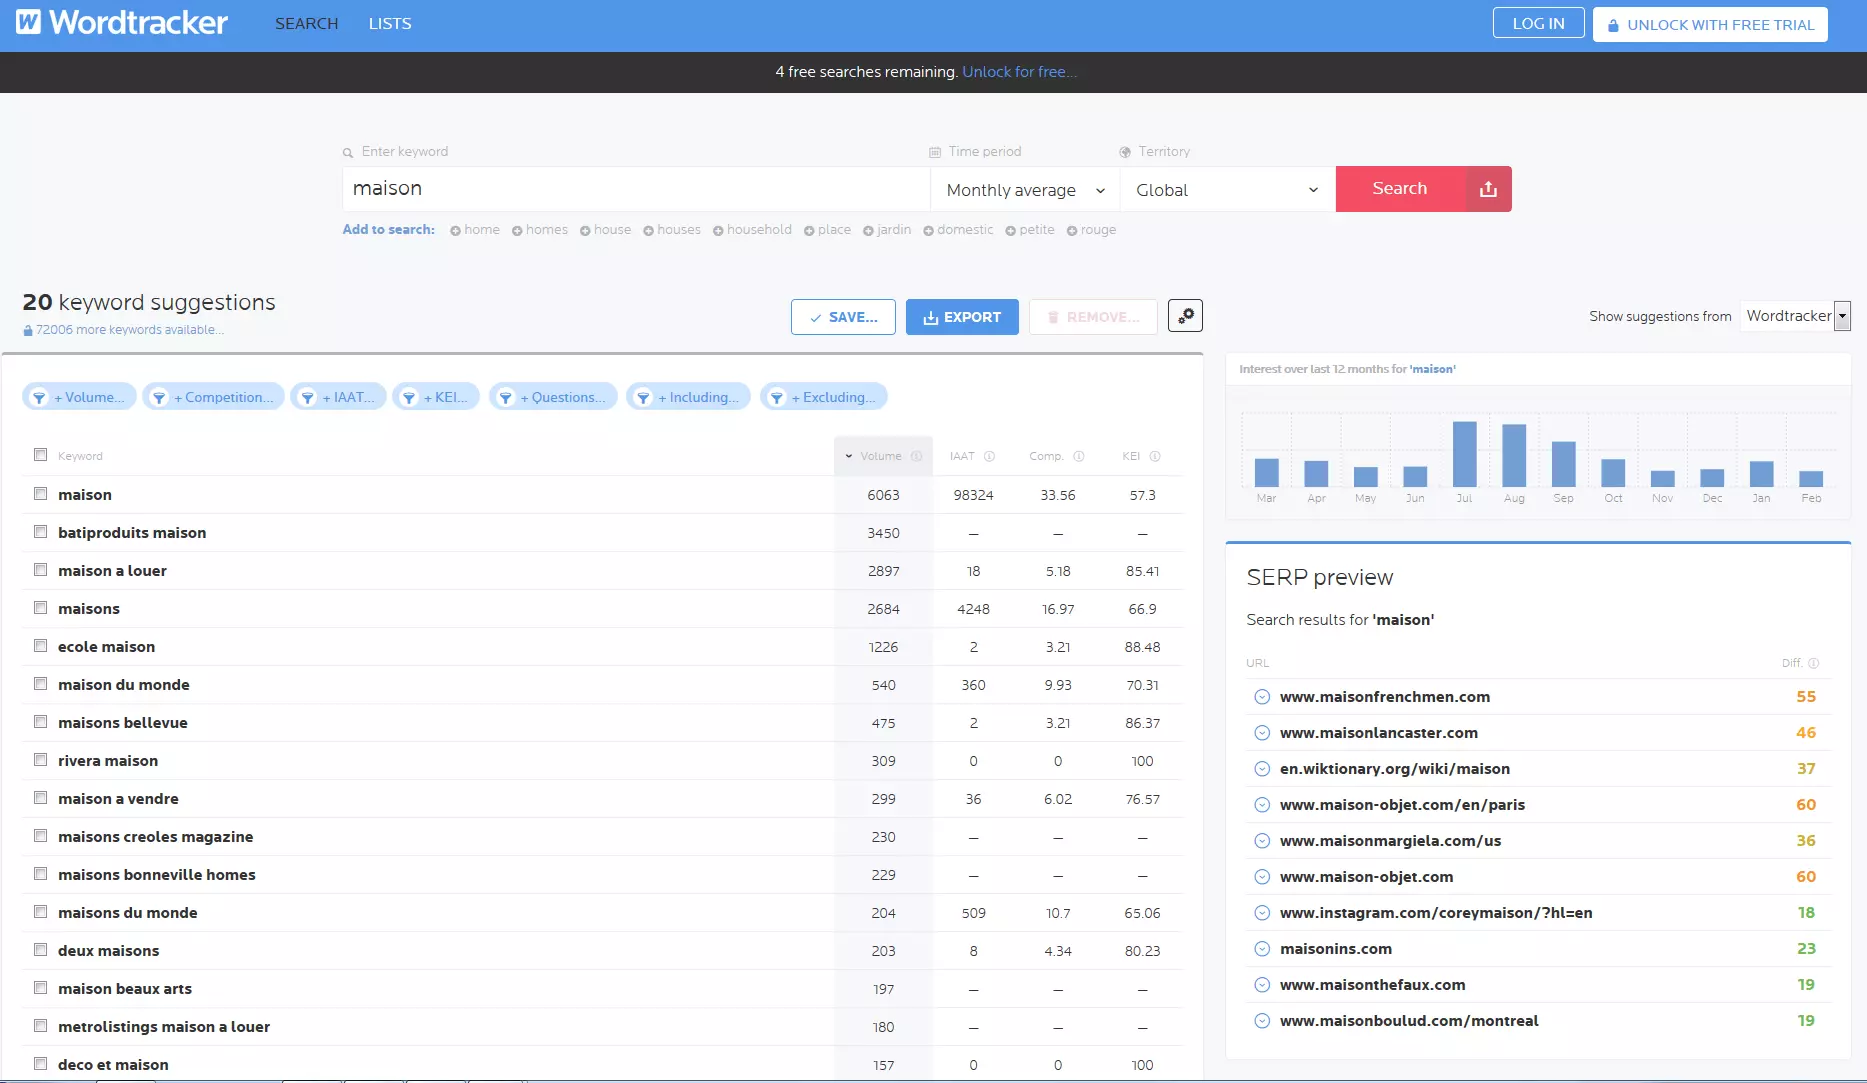
Task: Click the Jul interest bar in chart
Action: 1464,454
